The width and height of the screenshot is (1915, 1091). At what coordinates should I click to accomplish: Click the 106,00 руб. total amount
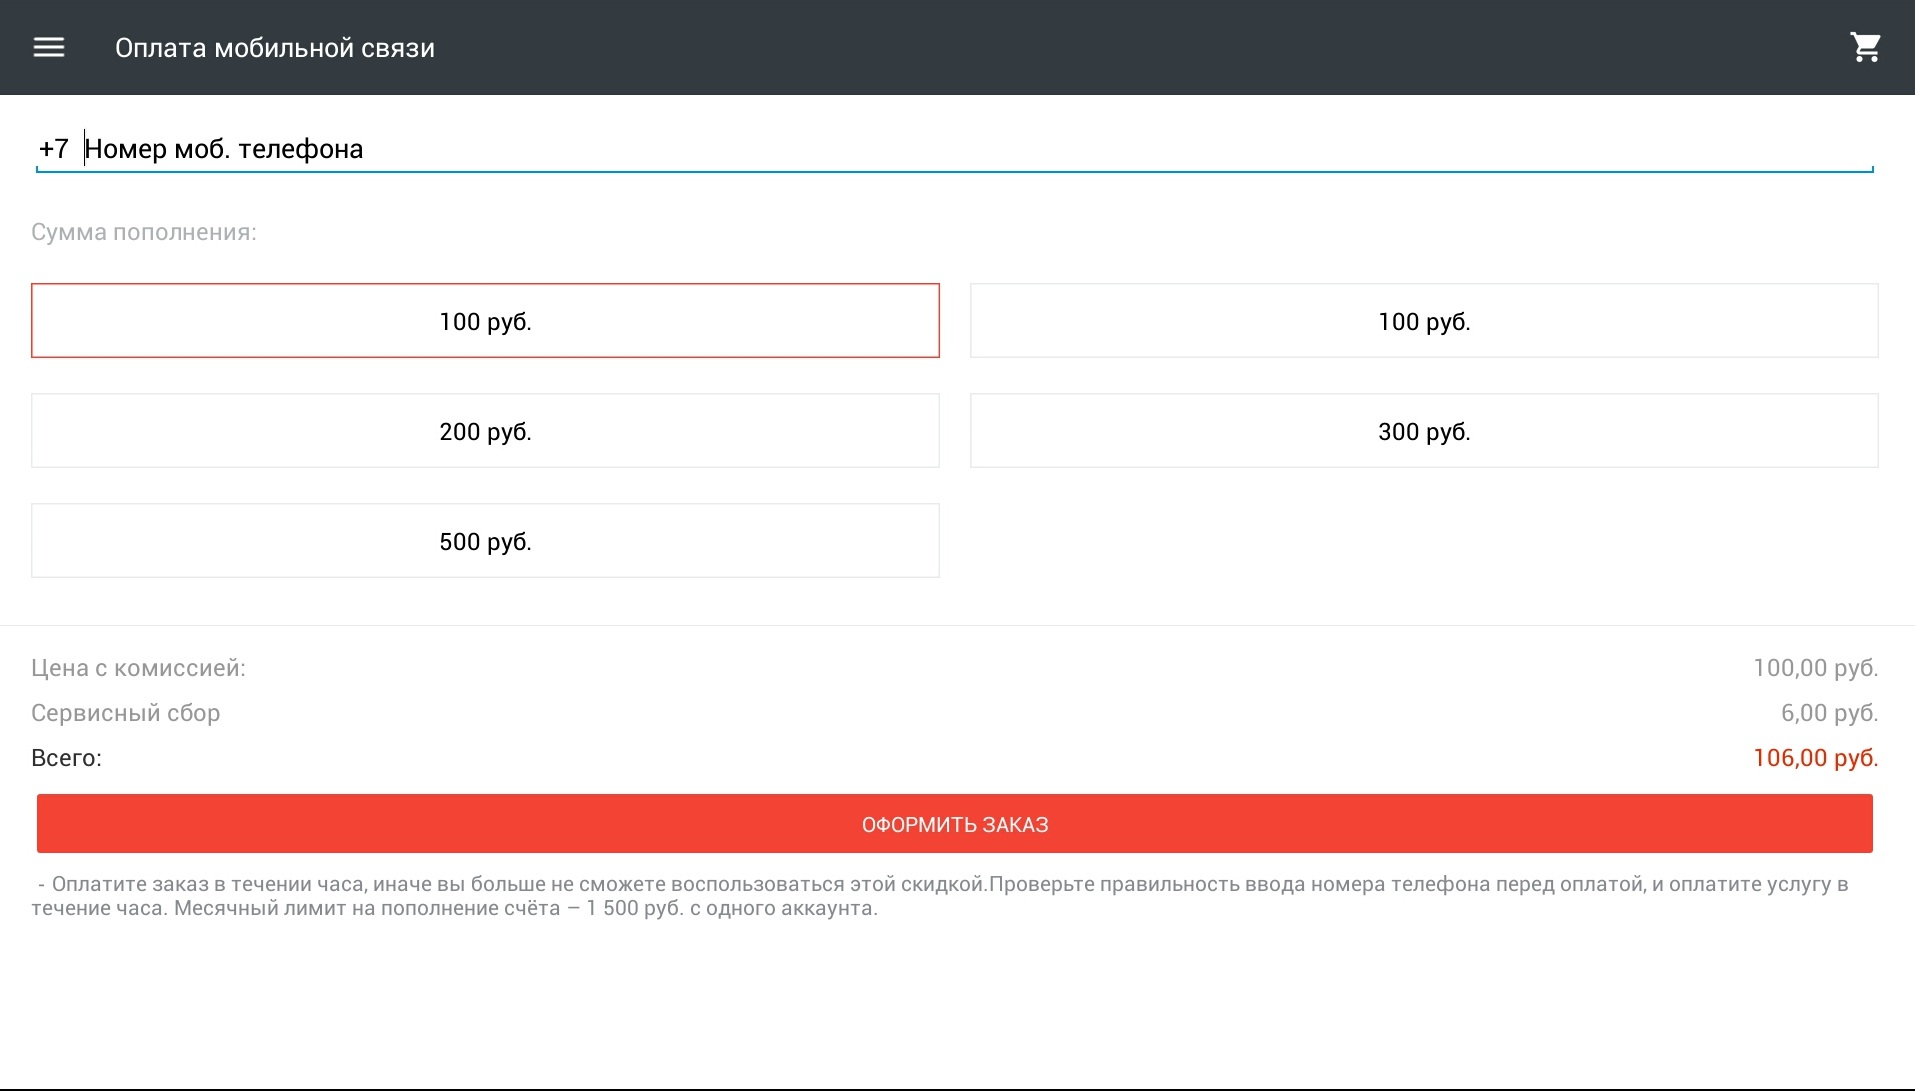click(1816, 758)
